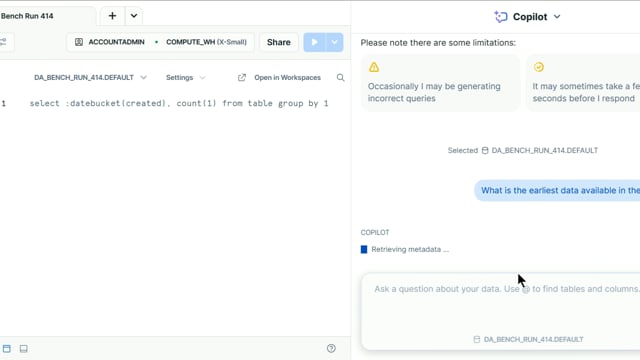The width and height of the screenshot is (640, 360).
Task: Expand the run options arrow
Action: [334, 42]
